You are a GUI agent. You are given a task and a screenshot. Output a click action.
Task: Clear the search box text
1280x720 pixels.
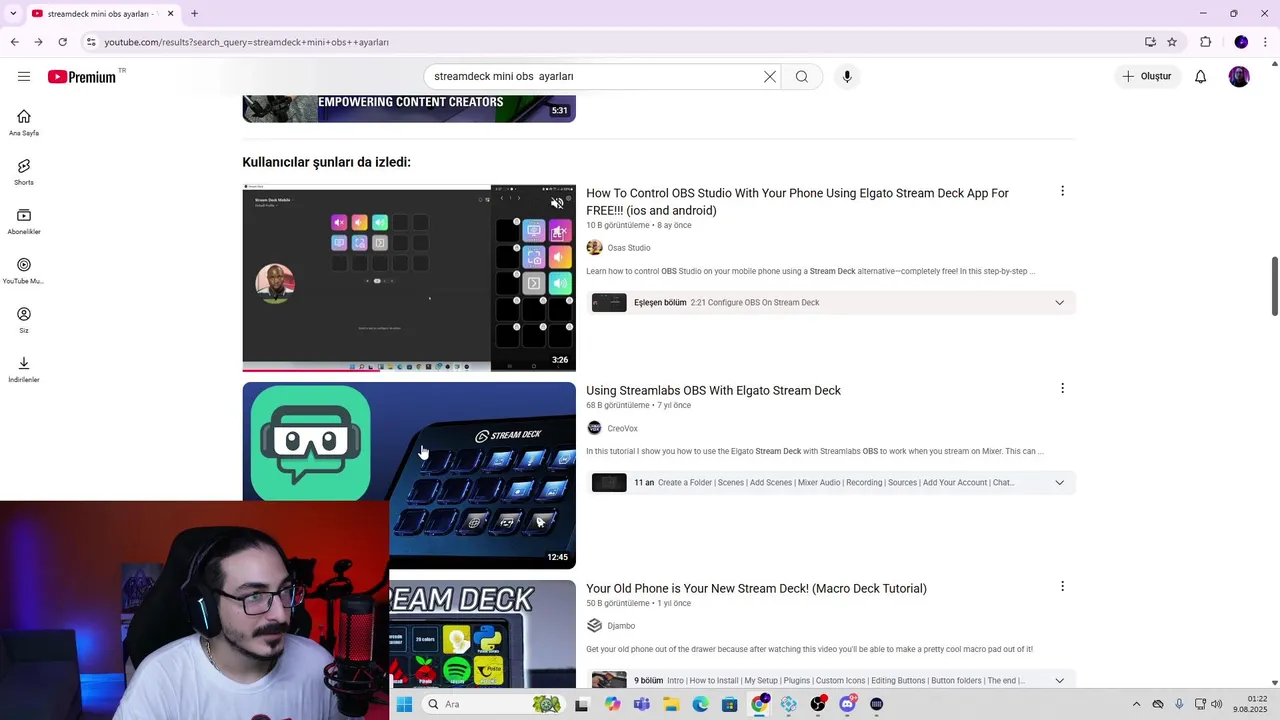coord(770,77)
